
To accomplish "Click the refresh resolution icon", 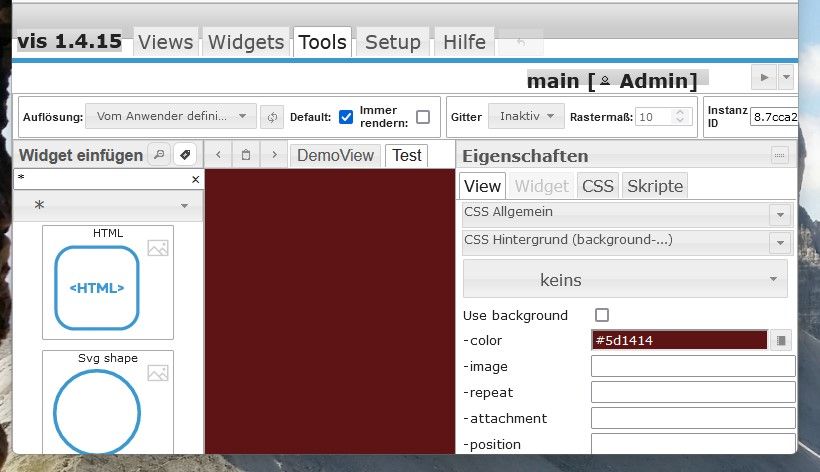I will [272, 117].
